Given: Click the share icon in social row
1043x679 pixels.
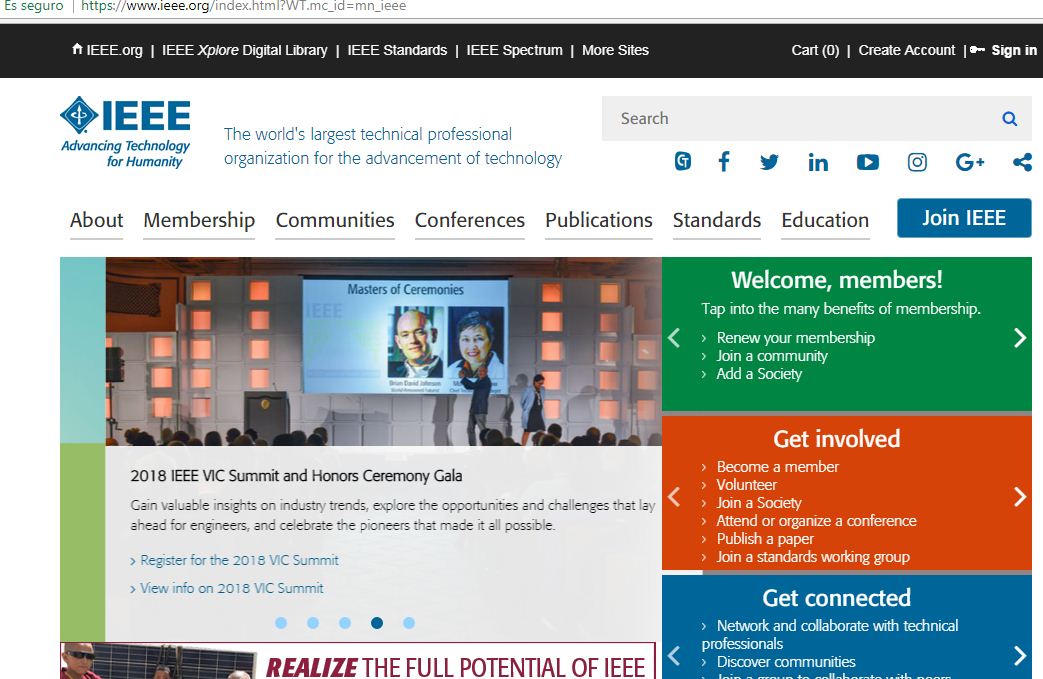Looking at the screenshot, I should 1022,162.
